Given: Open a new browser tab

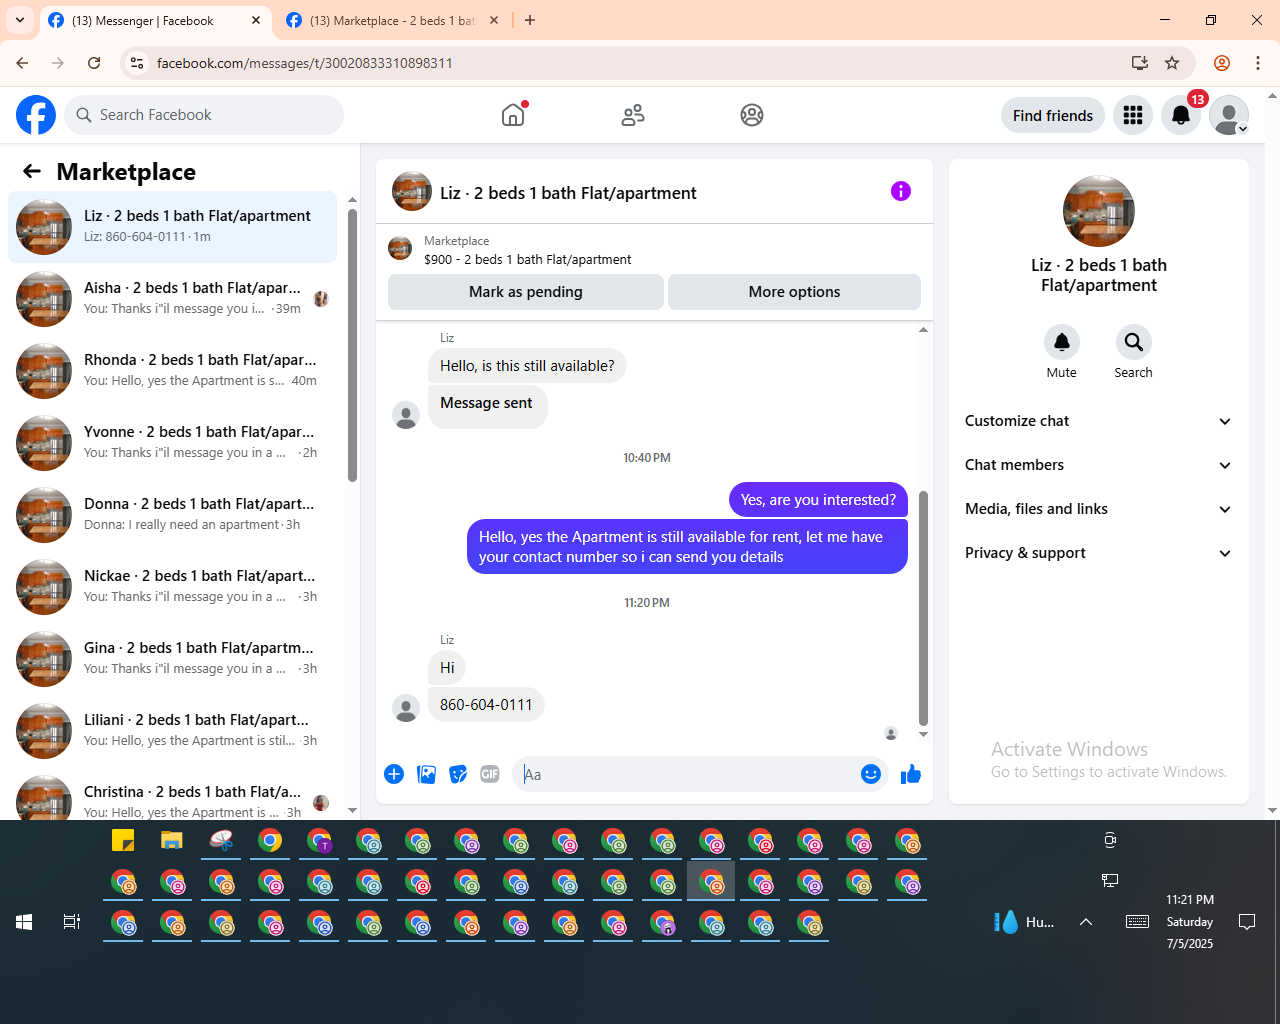Looking at the screenshot, I should coord(530,20).
